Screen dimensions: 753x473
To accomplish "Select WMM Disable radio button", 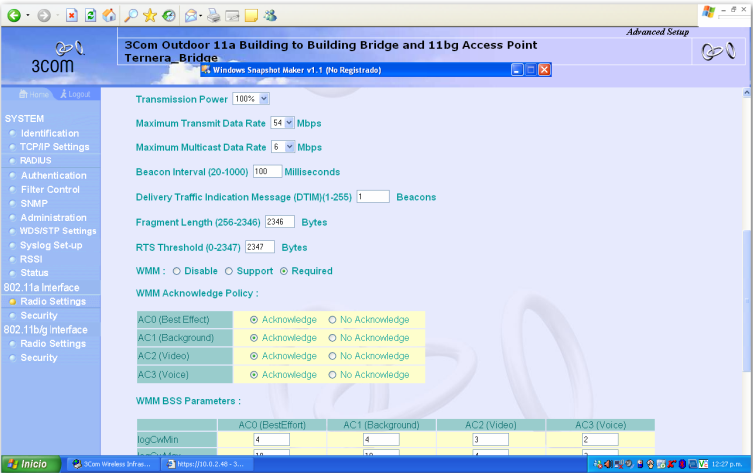I will (x=177, y=271).
